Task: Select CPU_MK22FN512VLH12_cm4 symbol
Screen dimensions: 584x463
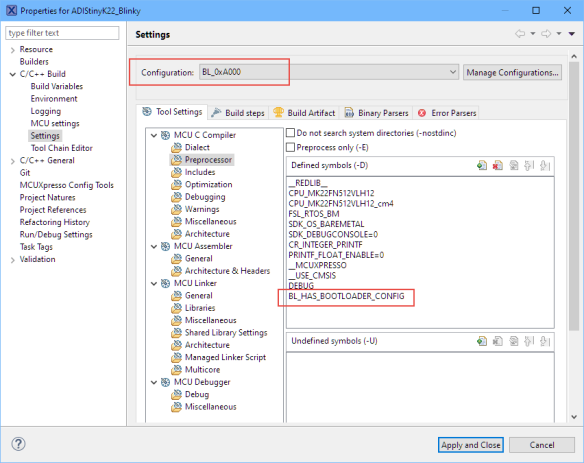Action: click(341, 203)
